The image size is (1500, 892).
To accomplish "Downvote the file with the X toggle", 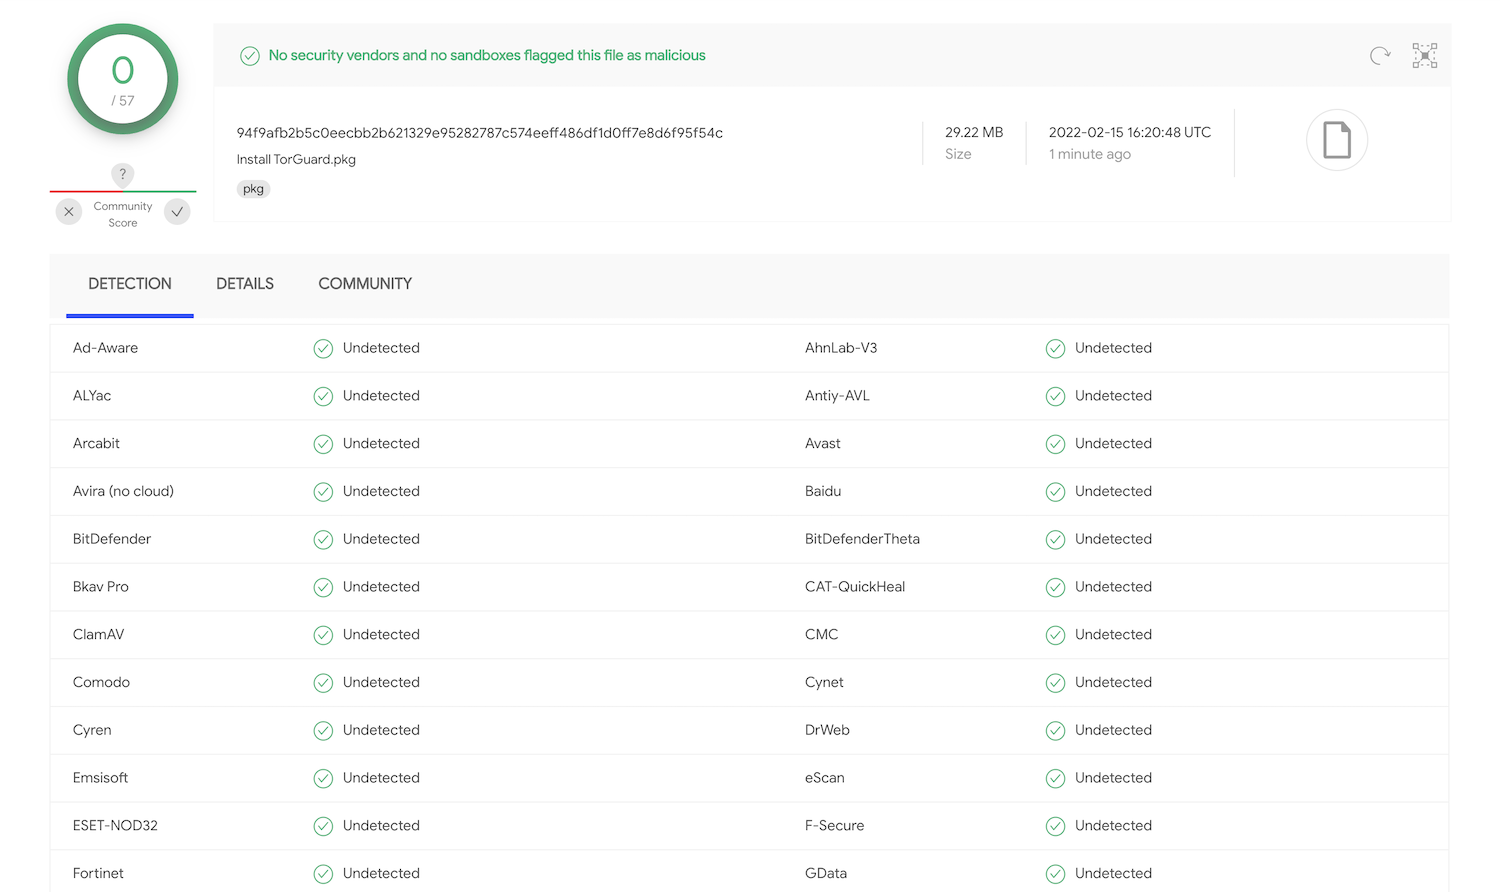I will point(68,212).
